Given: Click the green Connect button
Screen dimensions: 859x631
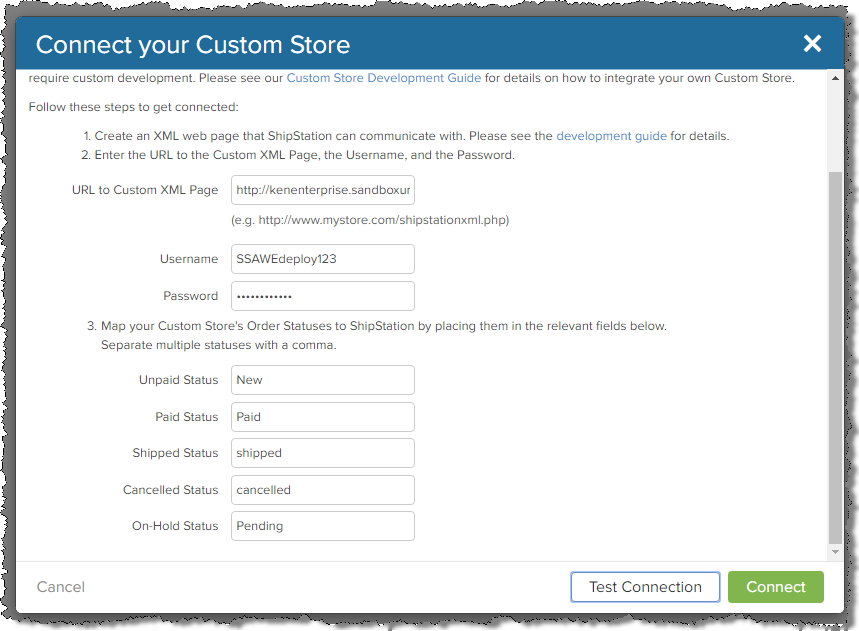Looking at the screenshot, I should pyautogui.click(x=776, y=587).
